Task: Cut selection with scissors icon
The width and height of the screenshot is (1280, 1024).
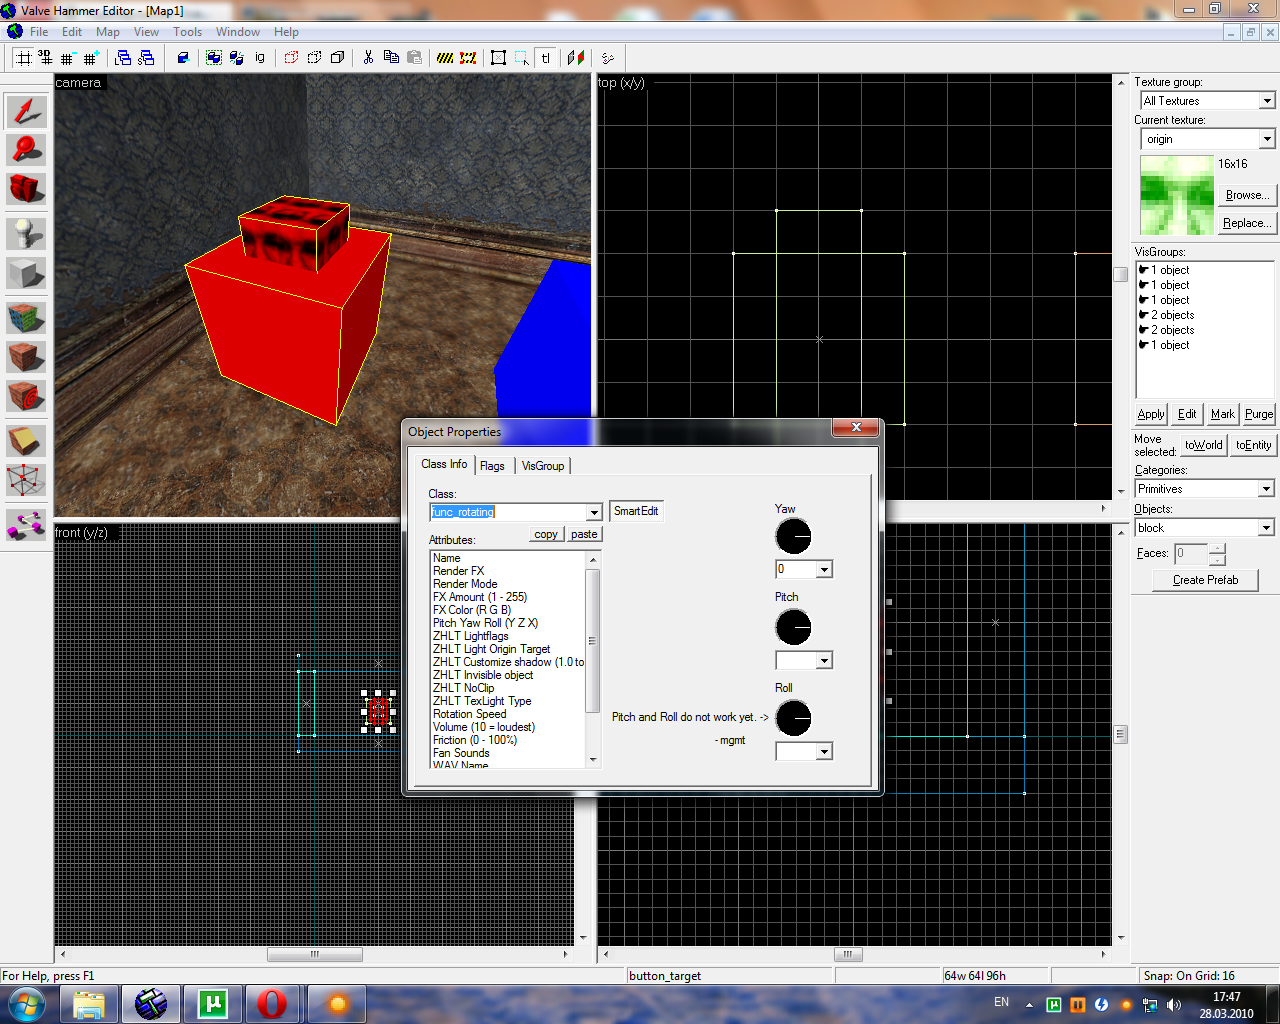Action: coord(368,58)
